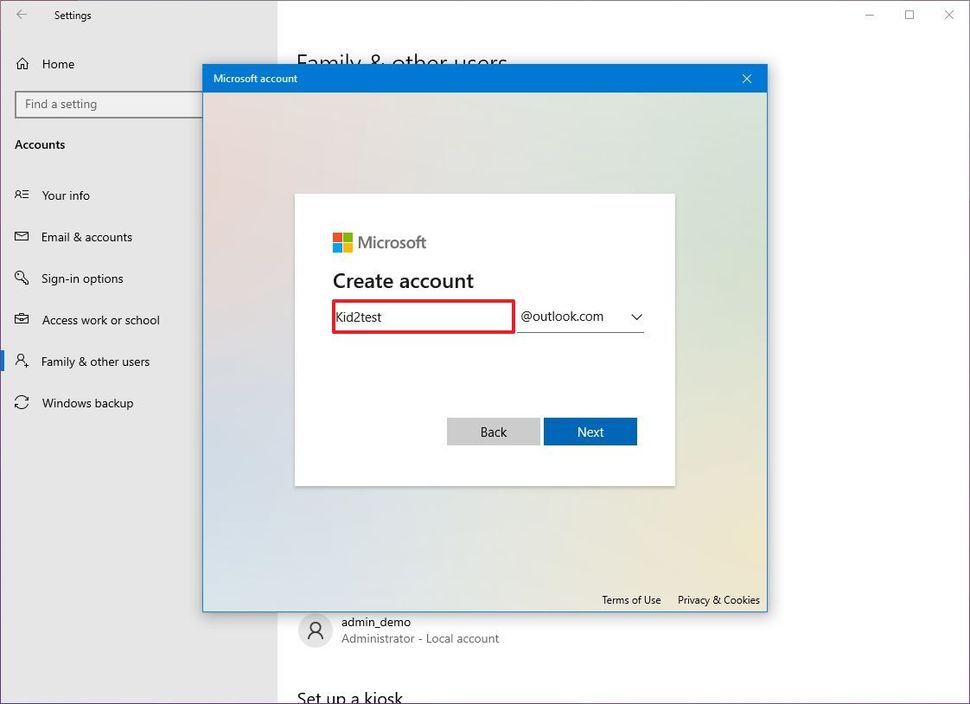Click the Windows backup sync icon
This screenshot has width=970, height=704.
point(22,403)
